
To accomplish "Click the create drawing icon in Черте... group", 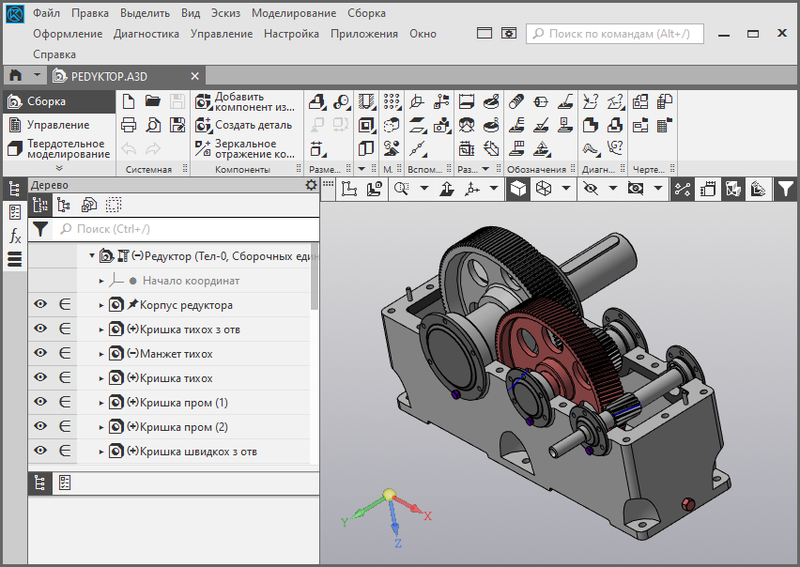I will [x=640, y=102].
